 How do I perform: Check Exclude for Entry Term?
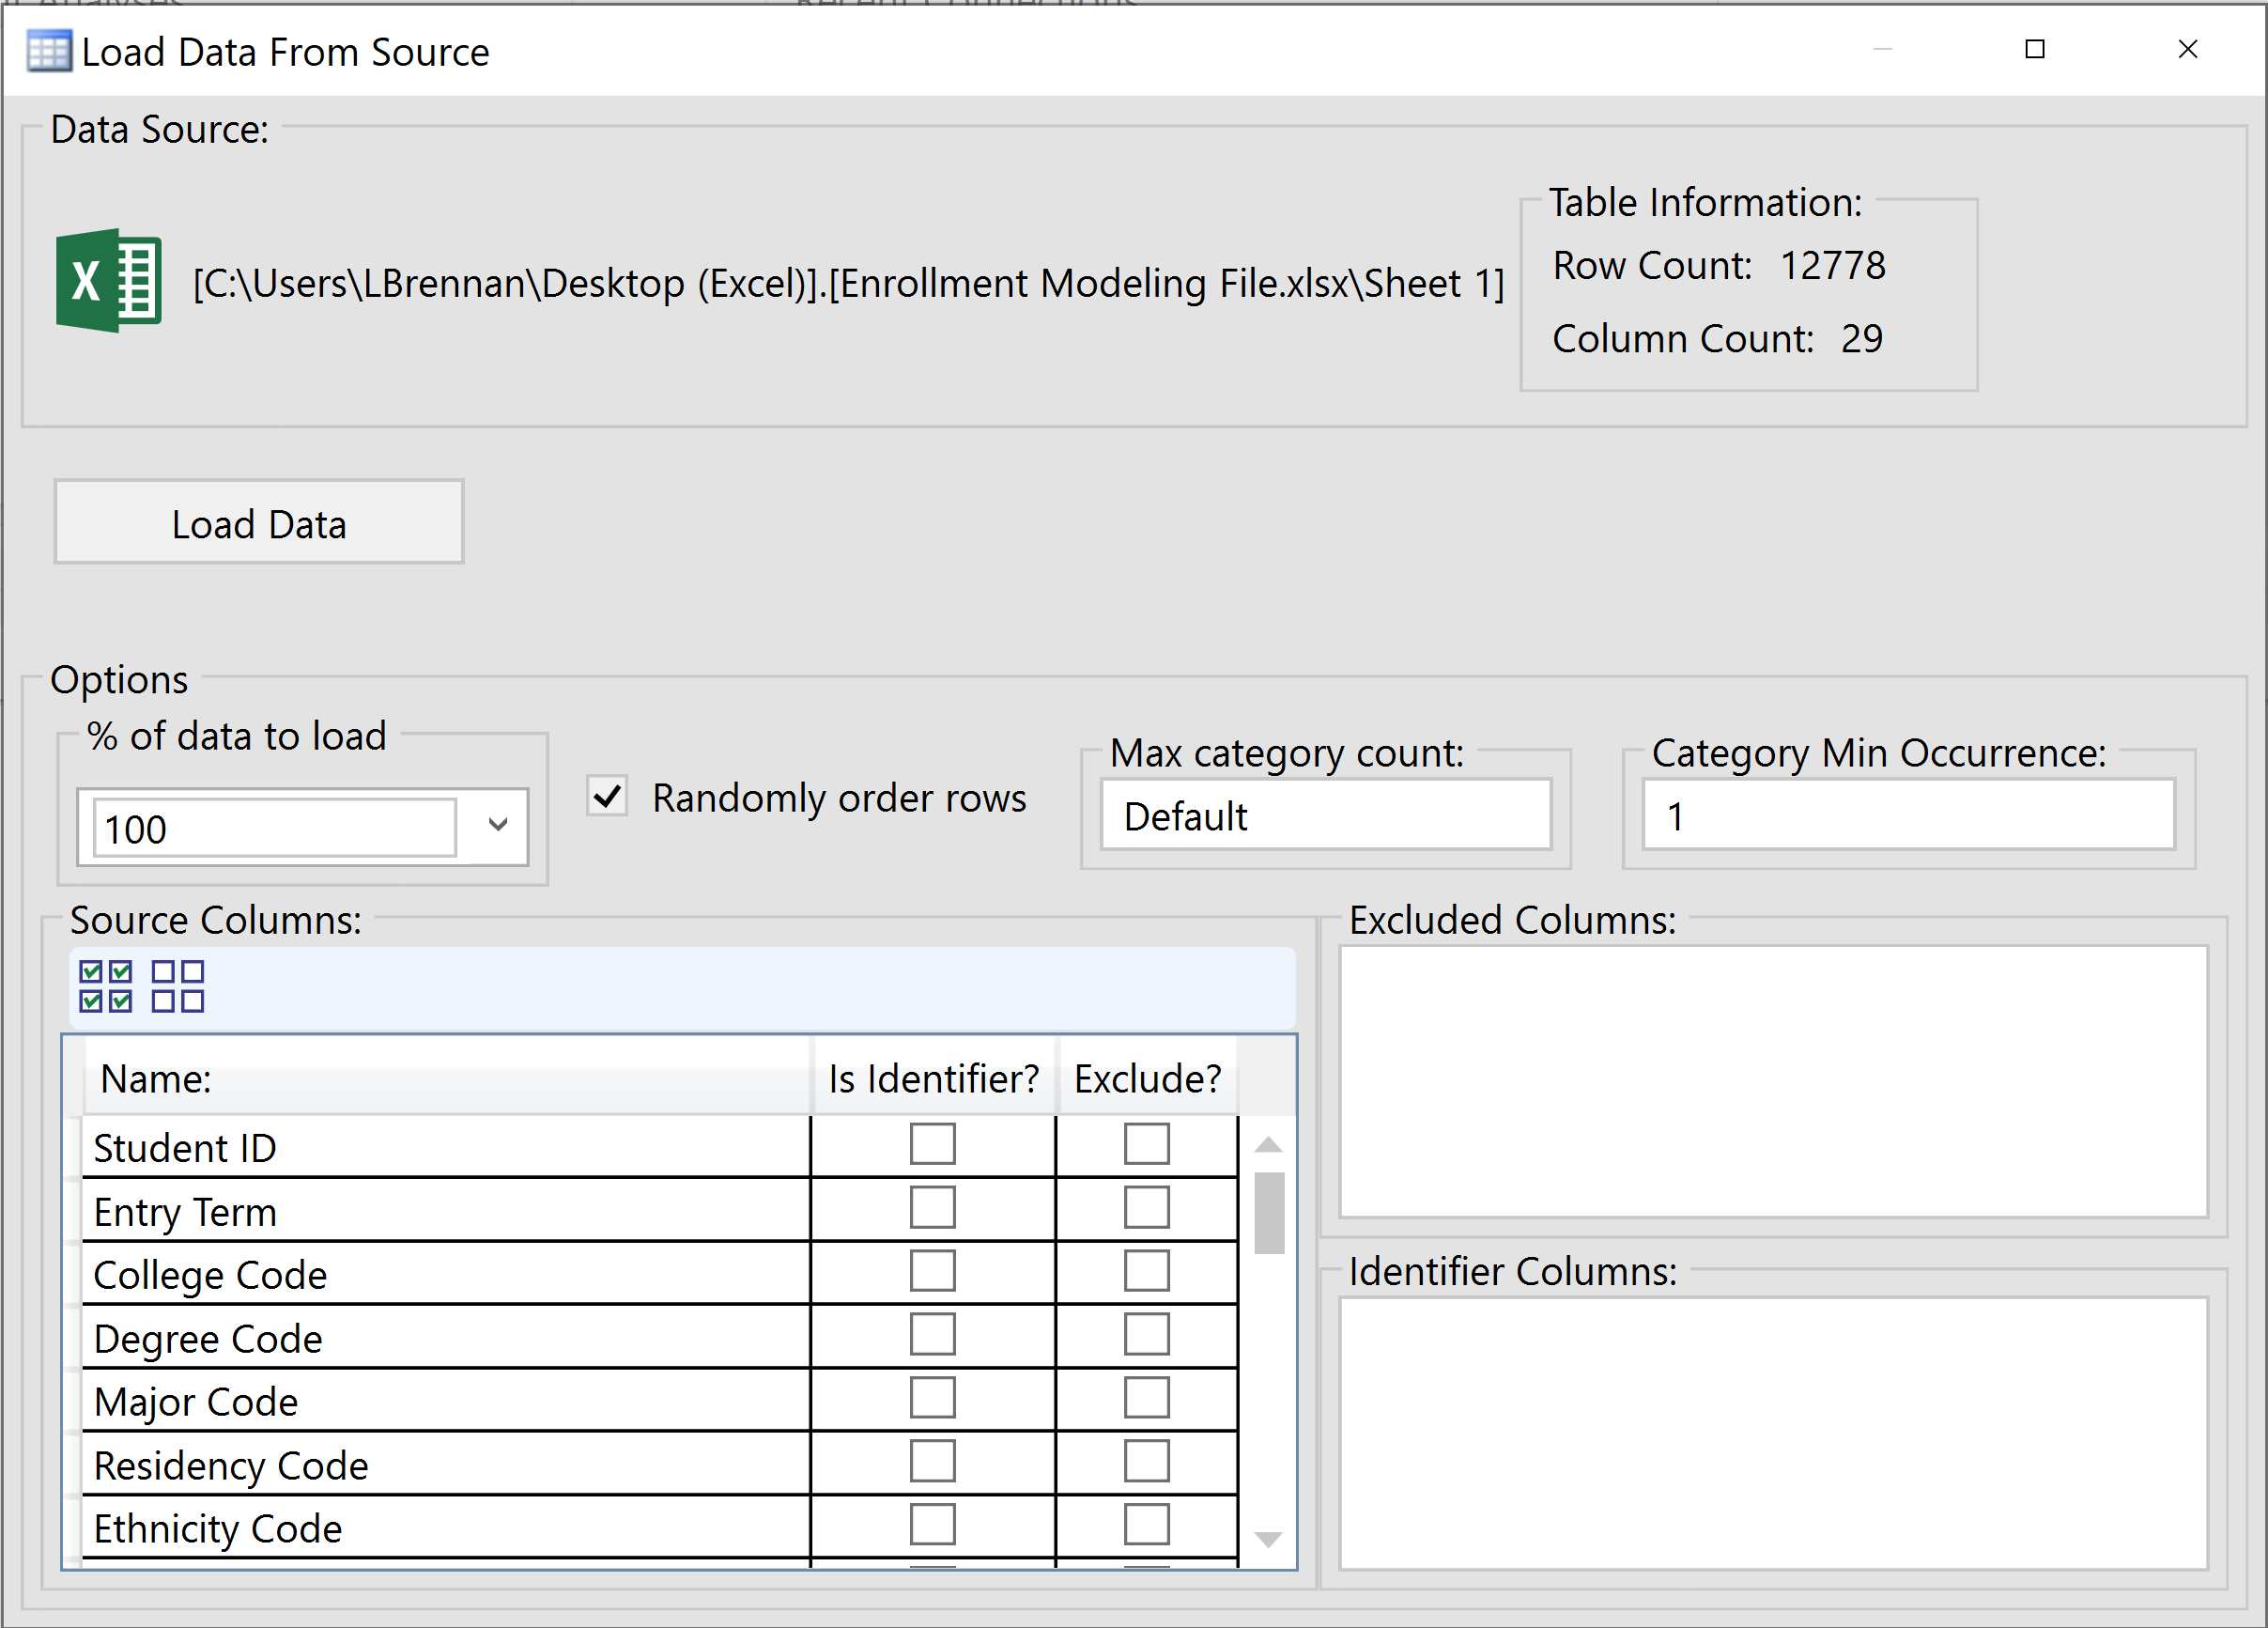[1146, 1207]
